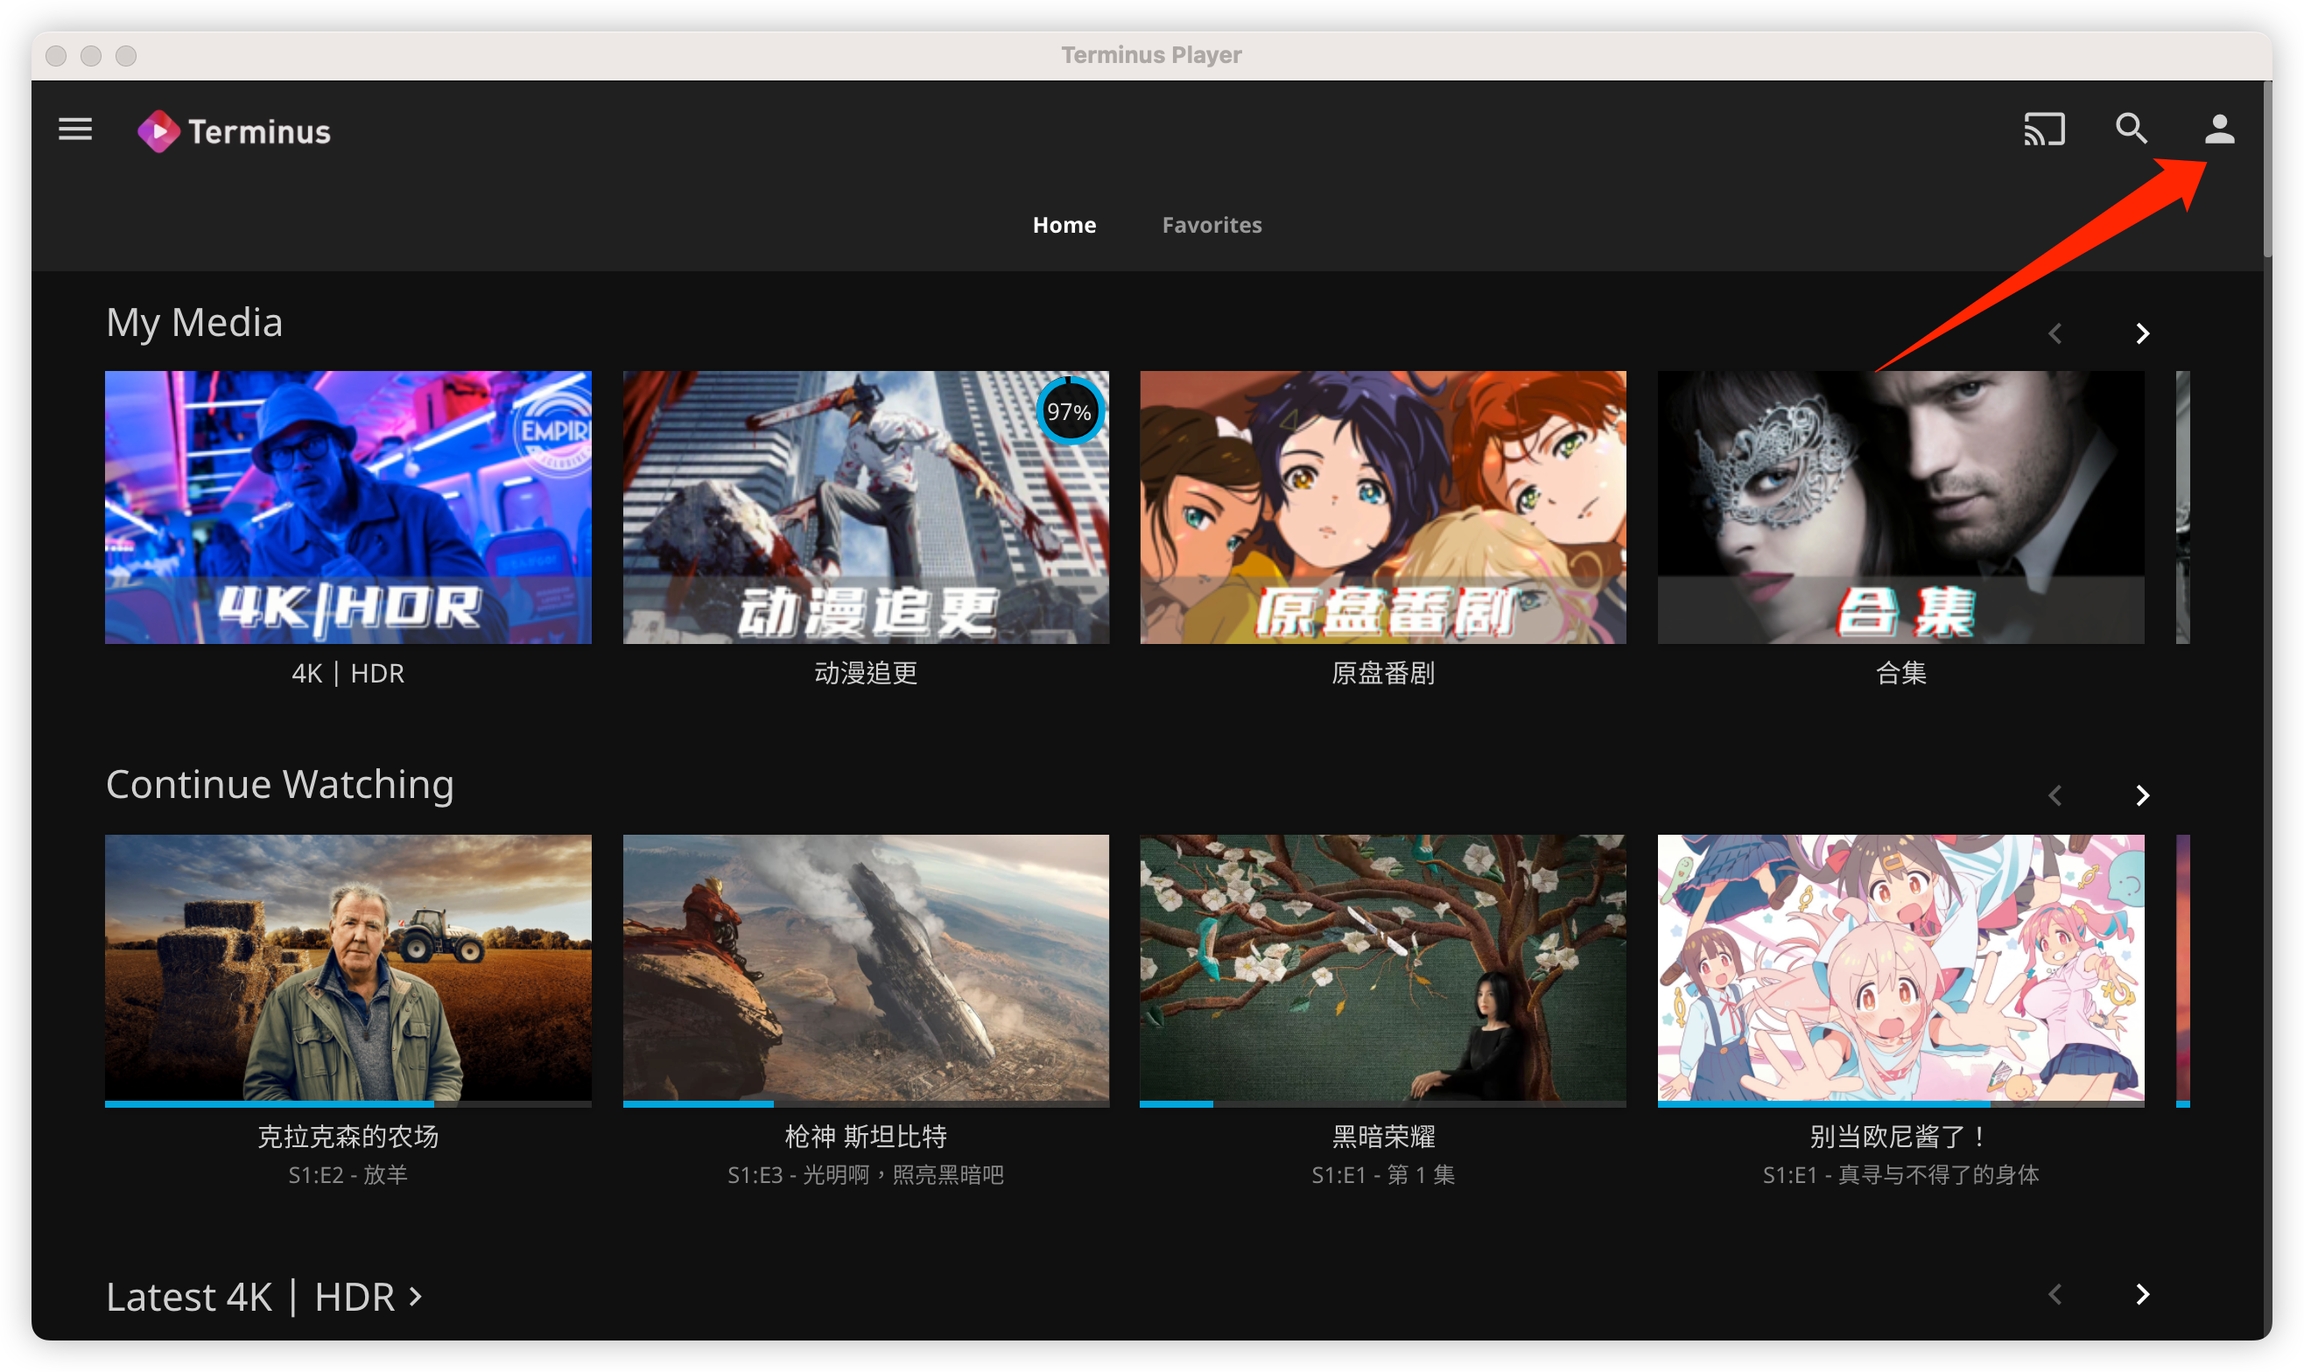This screenshot has height=1372, width=2304.
Task: Click the 97% refresh progress indicator
Action: pos(1069,411)
